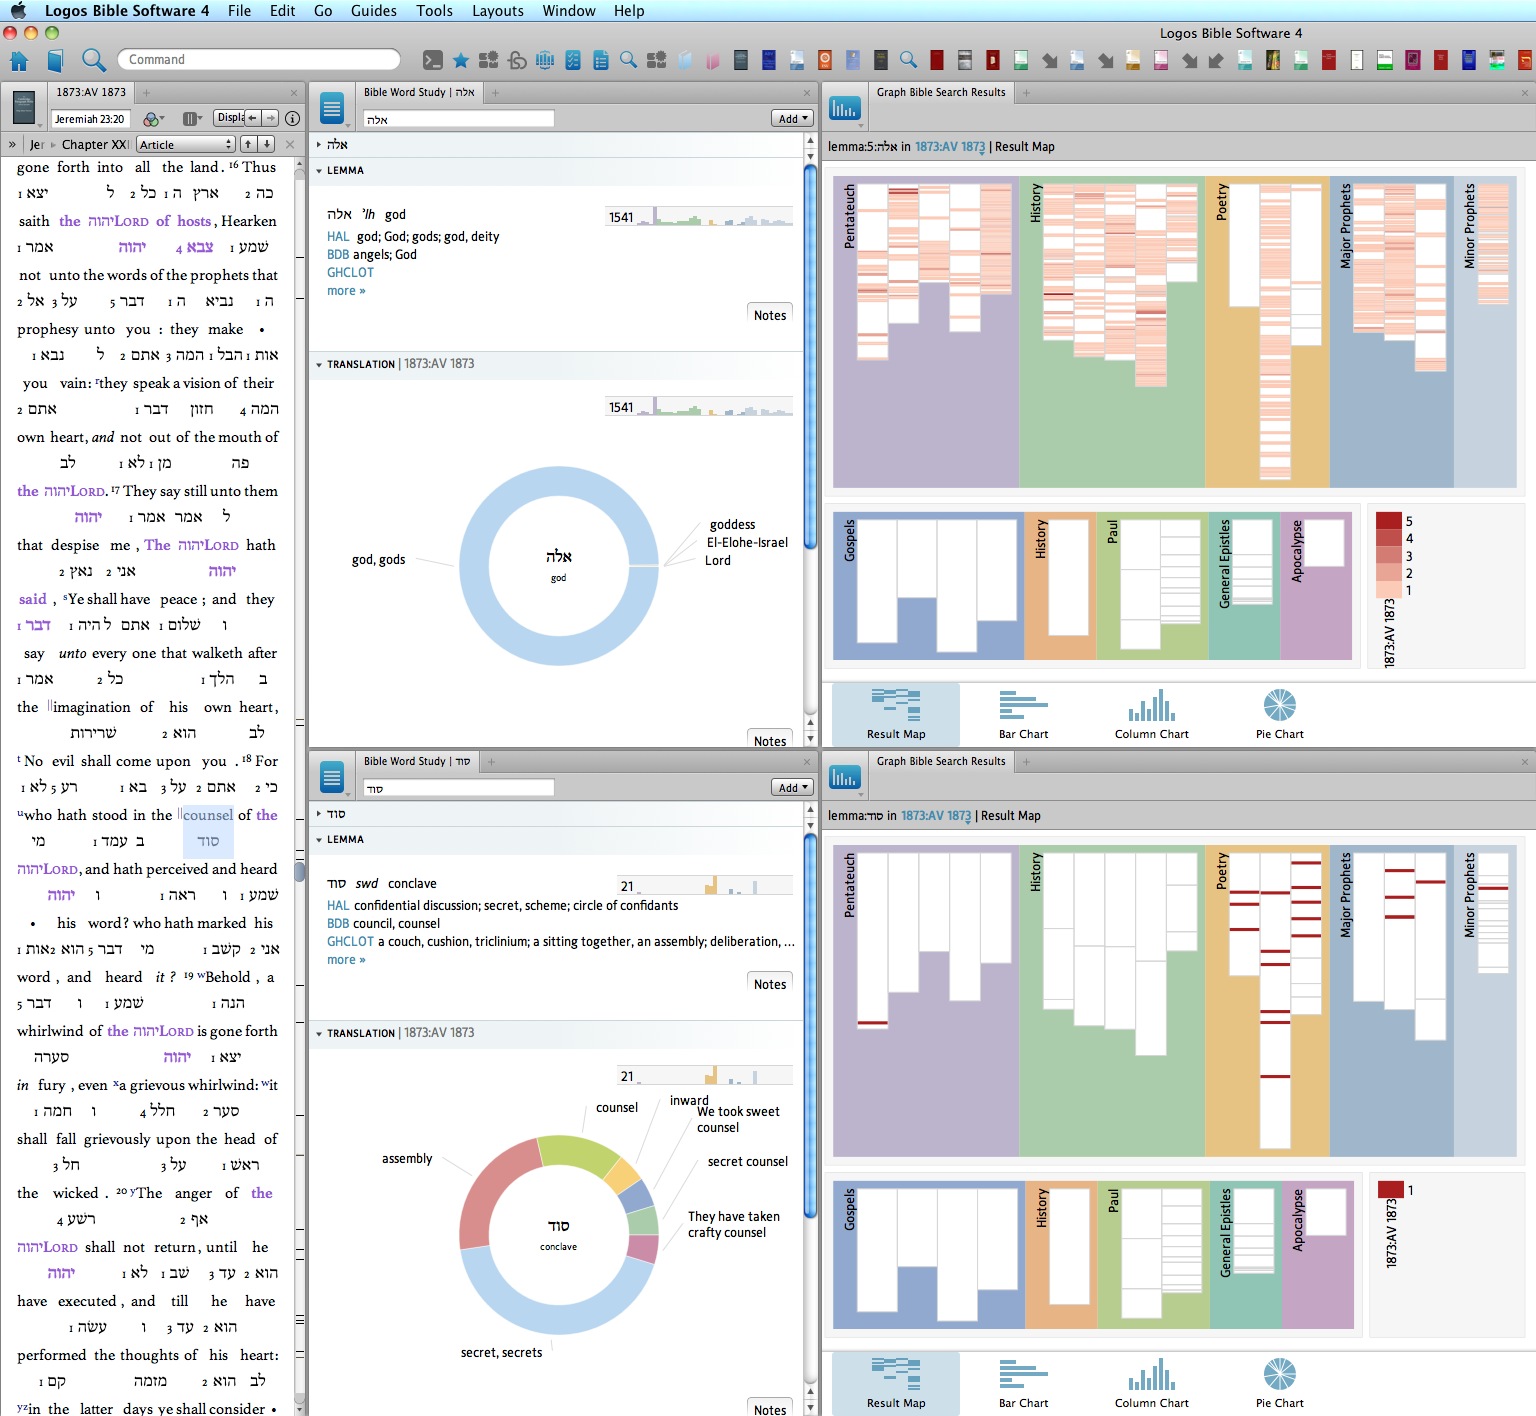Open the command prompt terminal icon

click(x=432, y=60)
